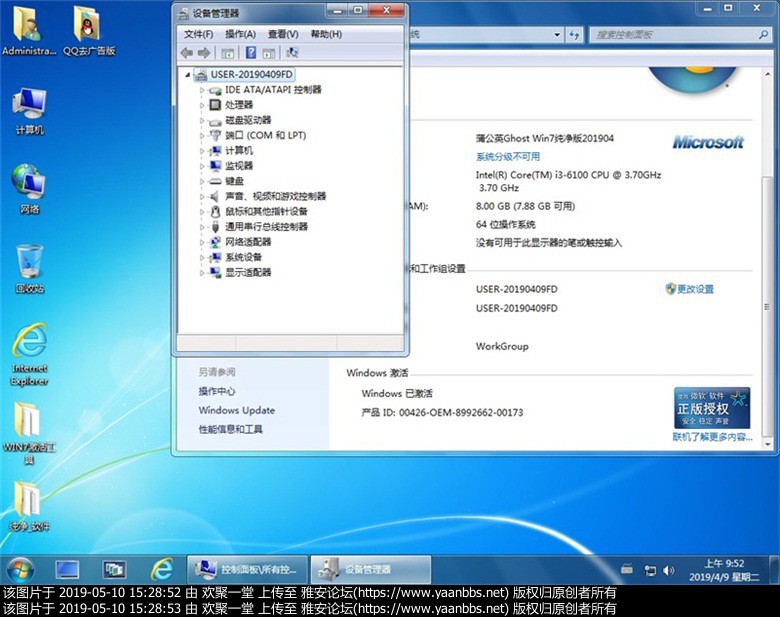
Task: Open 操作中心 in the sidebar
Action: point(217,391)
